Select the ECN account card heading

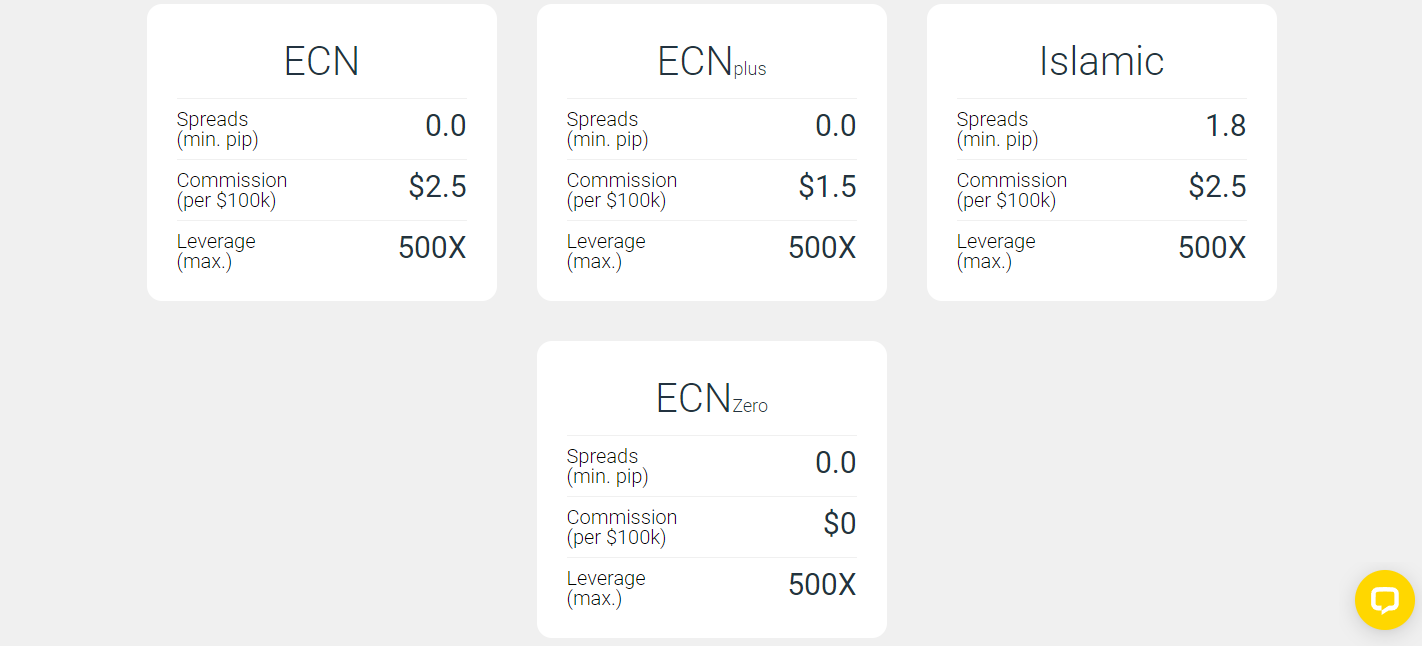pyautogui.click(x=321, y=61)
